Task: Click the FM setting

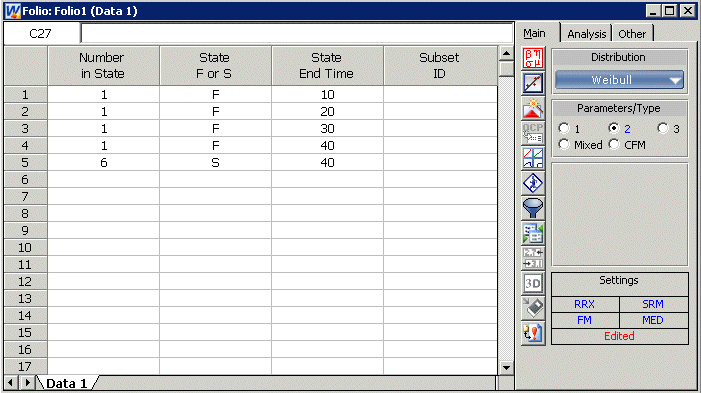Action: 585,320
